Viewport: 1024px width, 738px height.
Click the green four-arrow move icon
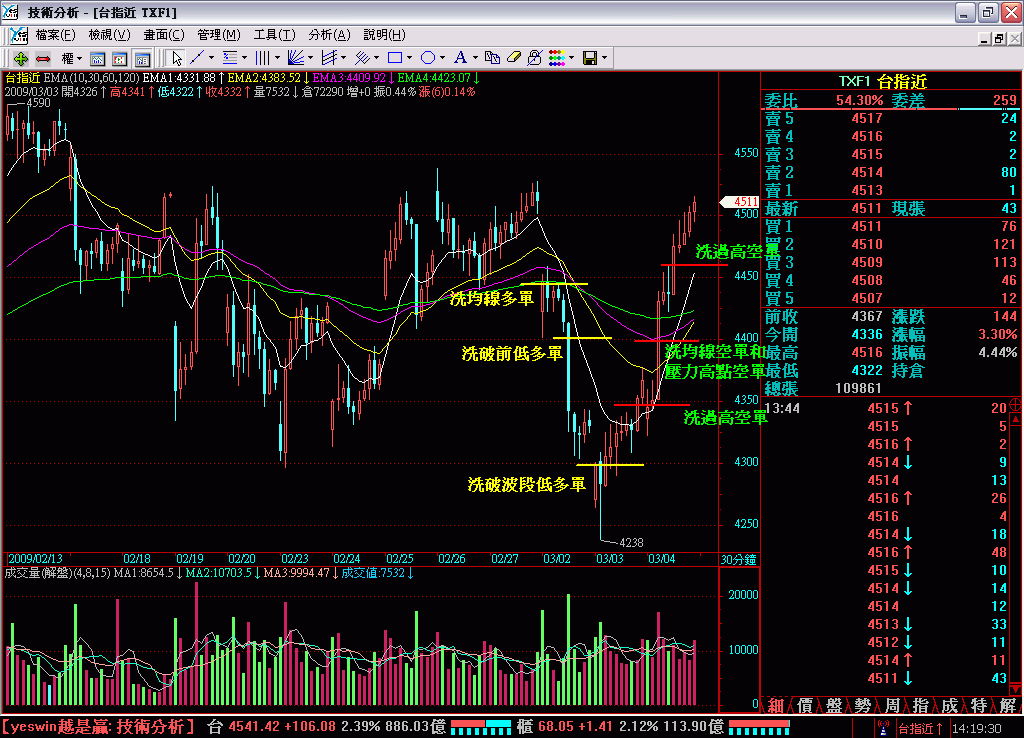(x=21, y=59)
